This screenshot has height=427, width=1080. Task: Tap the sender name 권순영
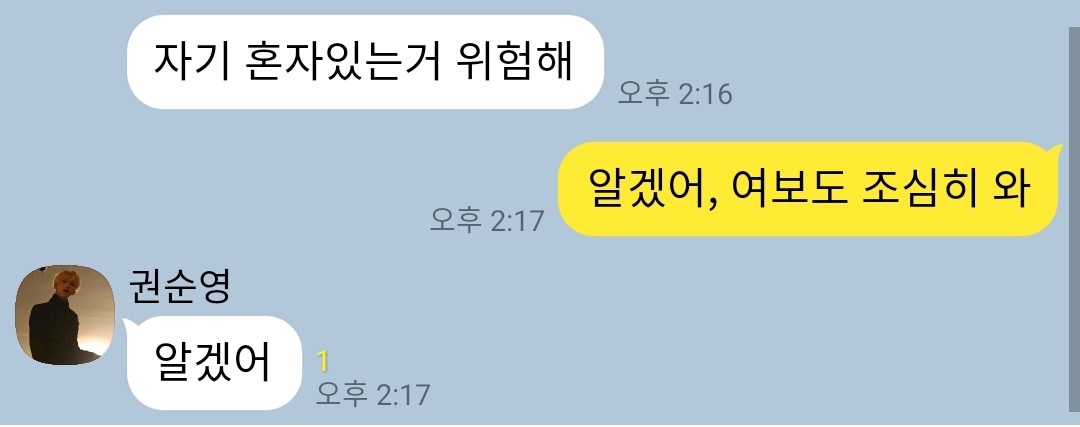(x=179, y=287)
